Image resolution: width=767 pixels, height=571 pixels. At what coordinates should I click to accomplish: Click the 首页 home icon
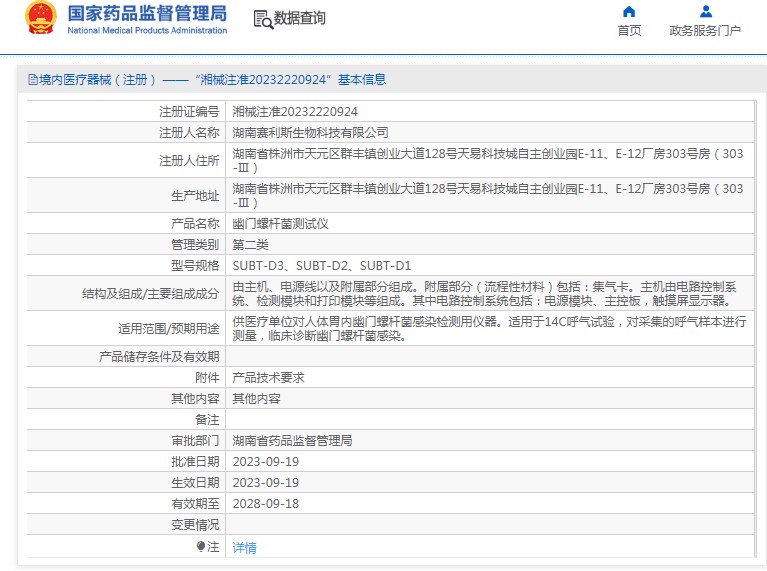point(629,11)
